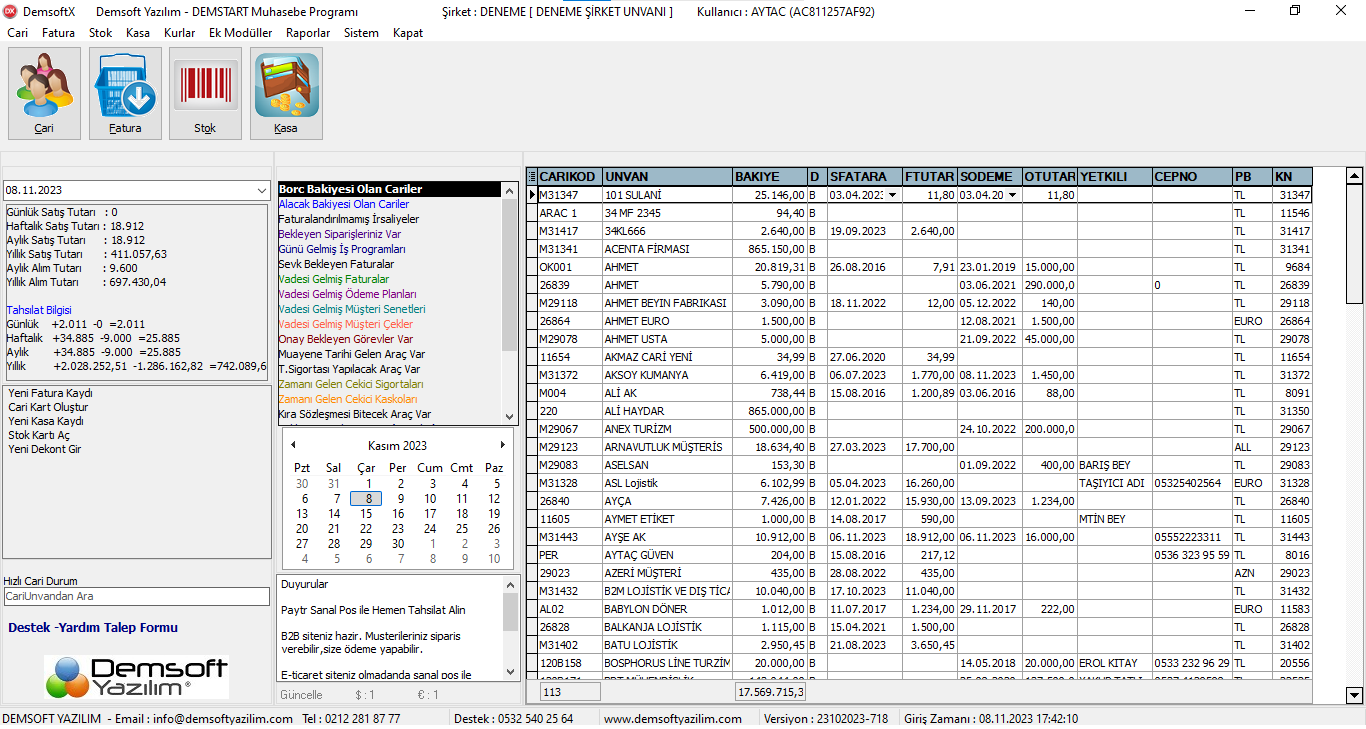Click www.demsoftyazilim.com in status bar

point(673,719)
